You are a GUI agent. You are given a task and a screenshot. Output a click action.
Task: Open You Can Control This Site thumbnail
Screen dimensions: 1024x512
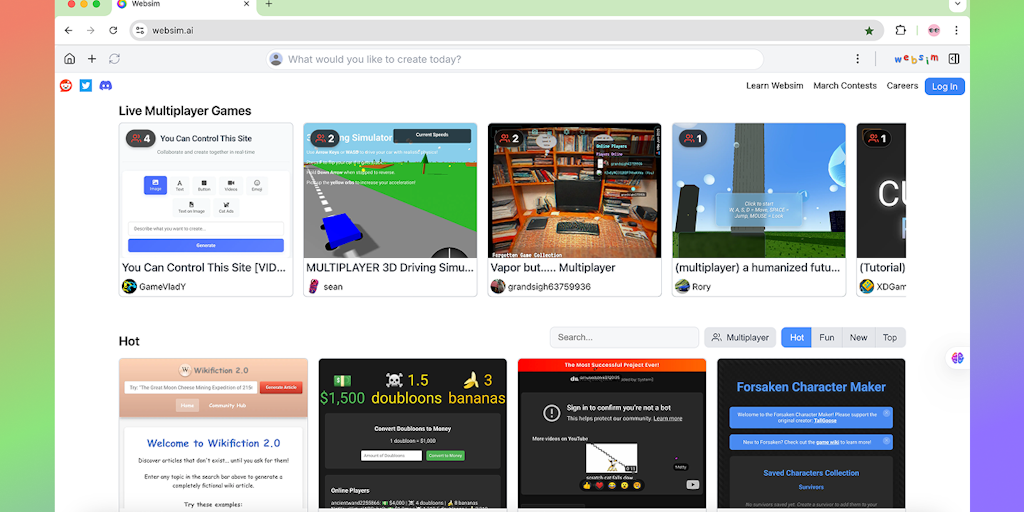(206, 190)
